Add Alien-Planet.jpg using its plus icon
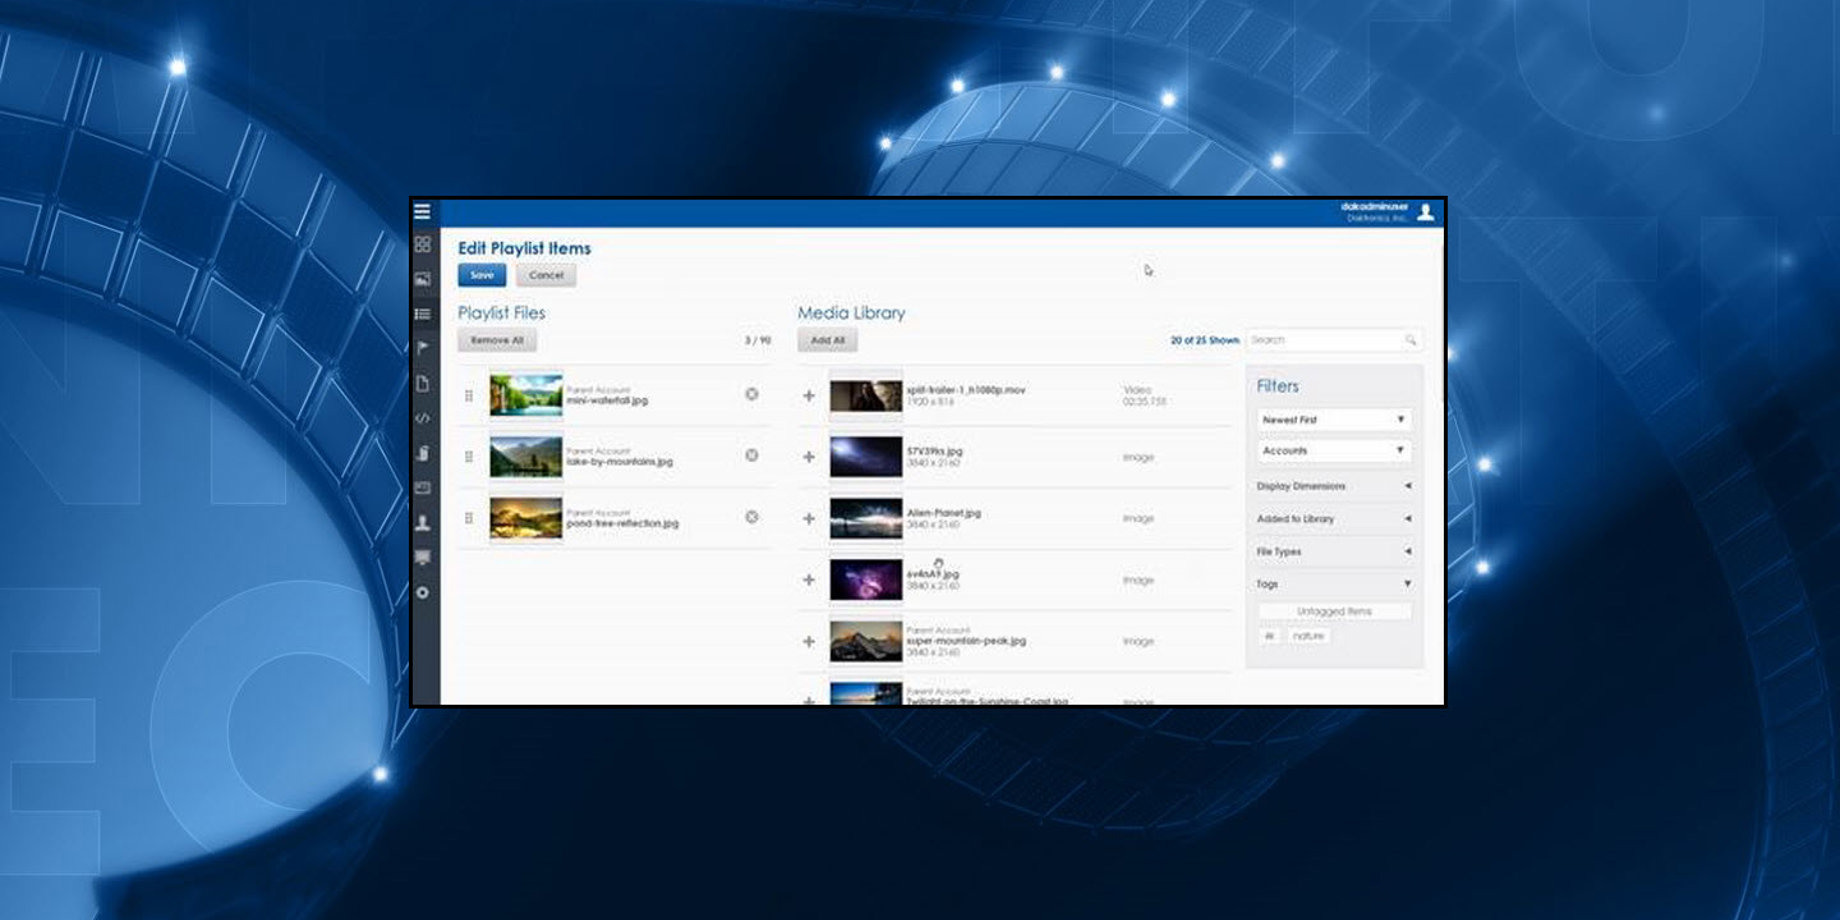Screen dimensions: 1840x920 tap(809, 519)
